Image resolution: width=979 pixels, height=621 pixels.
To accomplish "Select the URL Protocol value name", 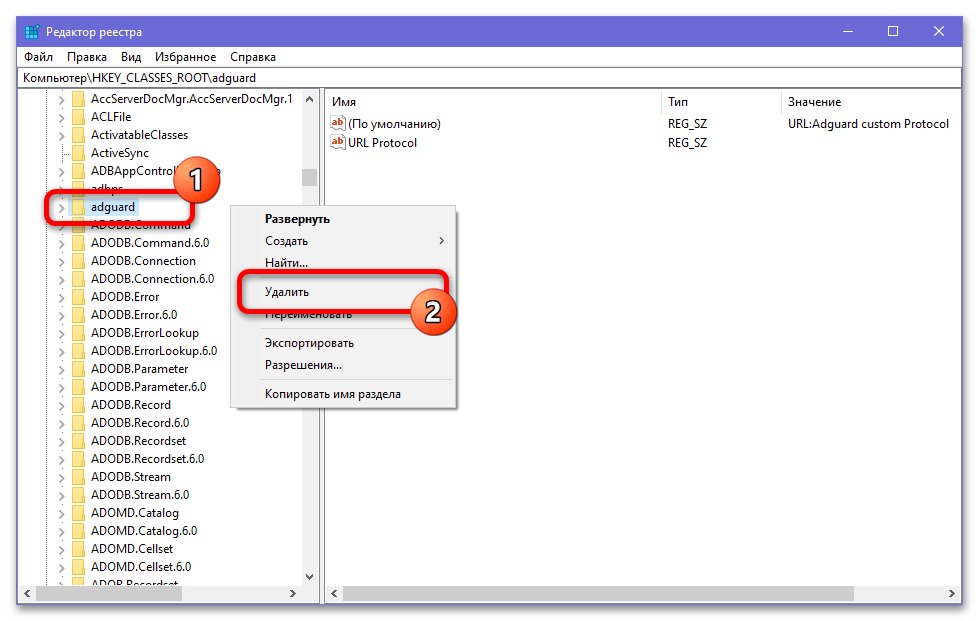I will (382, 143).
